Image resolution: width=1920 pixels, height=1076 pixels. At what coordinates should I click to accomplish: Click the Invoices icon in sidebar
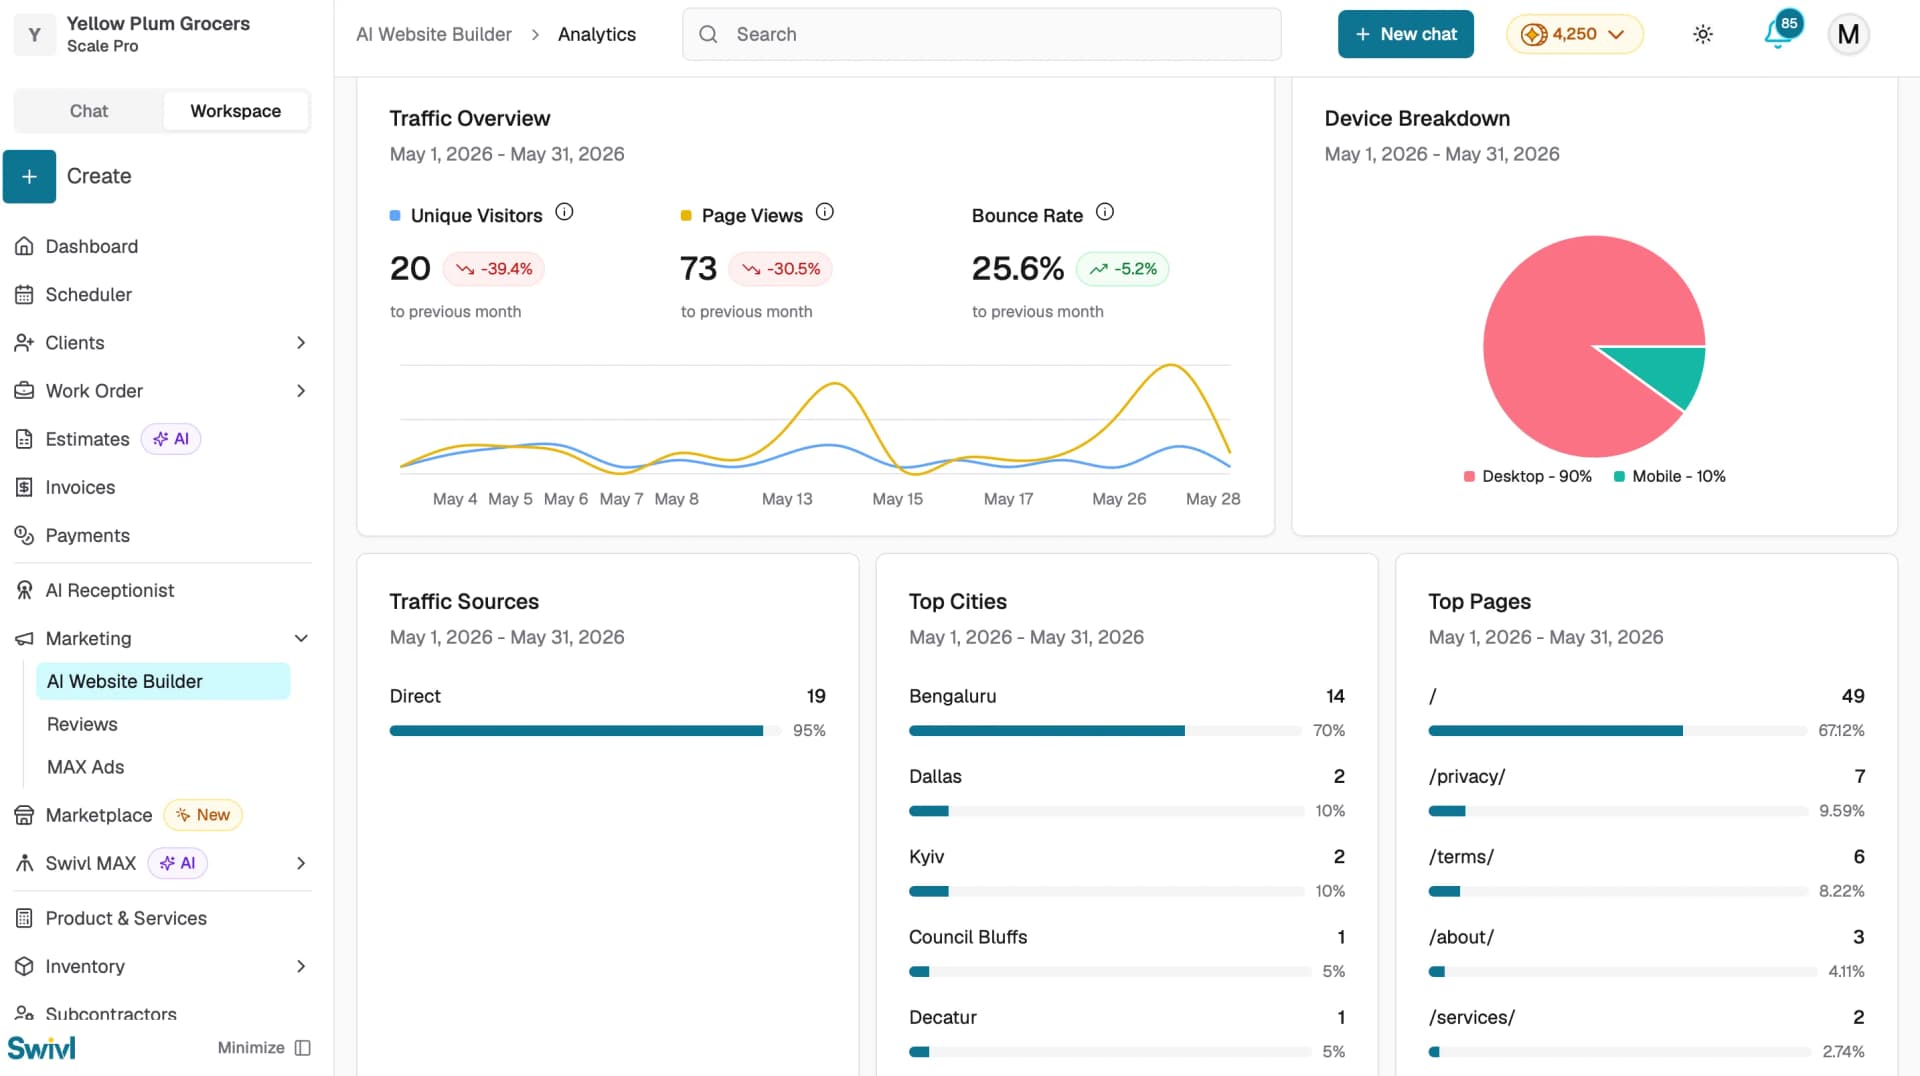pyautogui.click(x=24, y=487)
